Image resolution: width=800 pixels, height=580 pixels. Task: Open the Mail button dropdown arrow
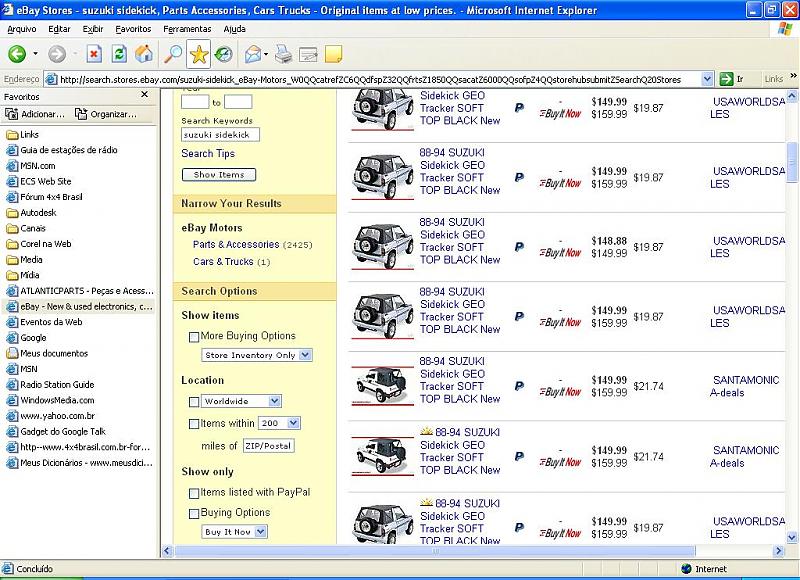point(266,54)
